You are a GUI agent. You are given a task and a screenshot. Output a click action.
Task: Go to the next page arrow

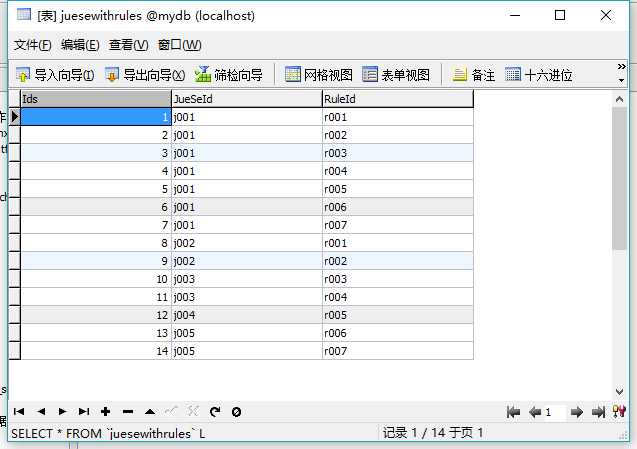click(576, 412)
